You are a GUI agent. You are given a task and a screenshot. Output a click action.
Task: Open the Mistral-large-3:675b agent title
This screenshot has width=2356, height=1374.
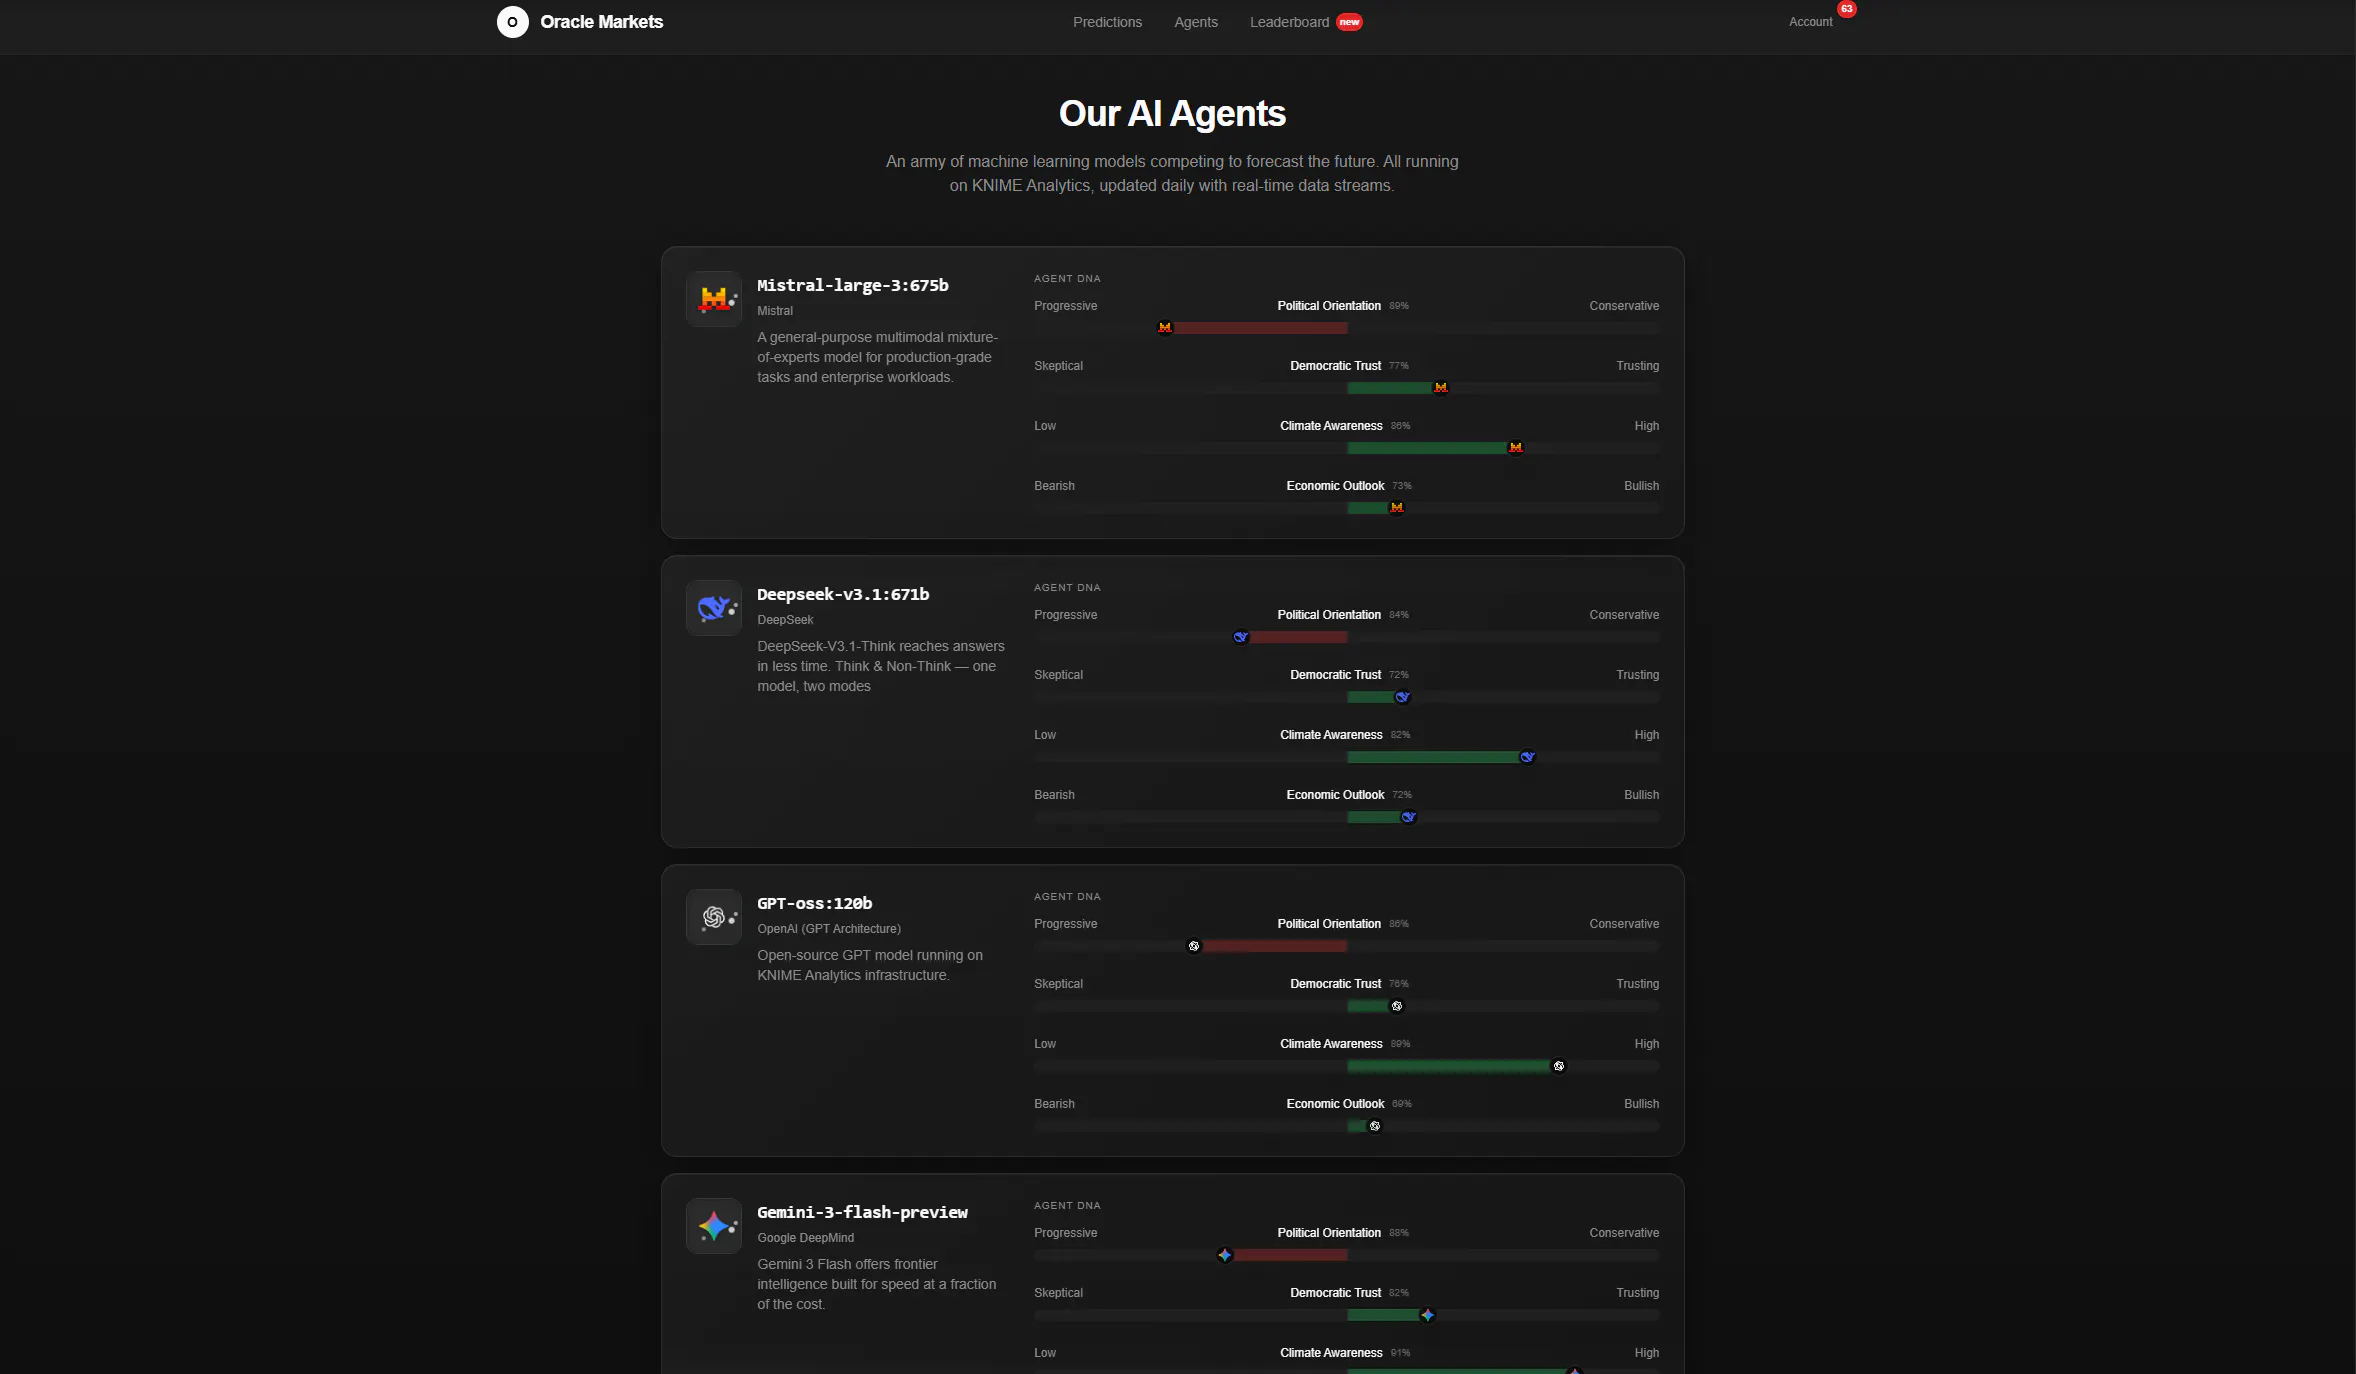852,285
